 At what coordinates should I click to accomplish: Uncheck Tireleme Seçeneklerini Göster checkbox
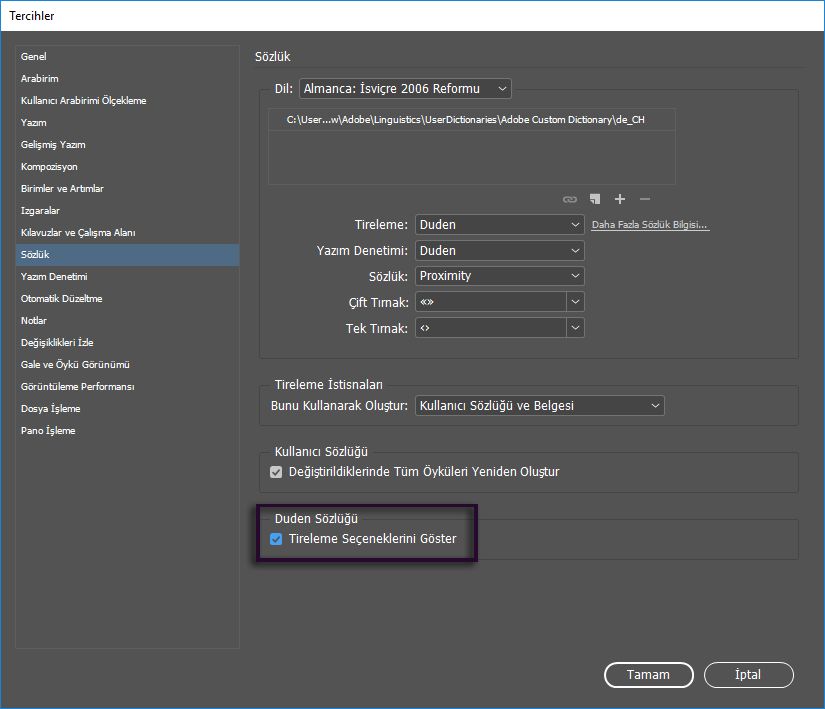(x=276, y=539)
